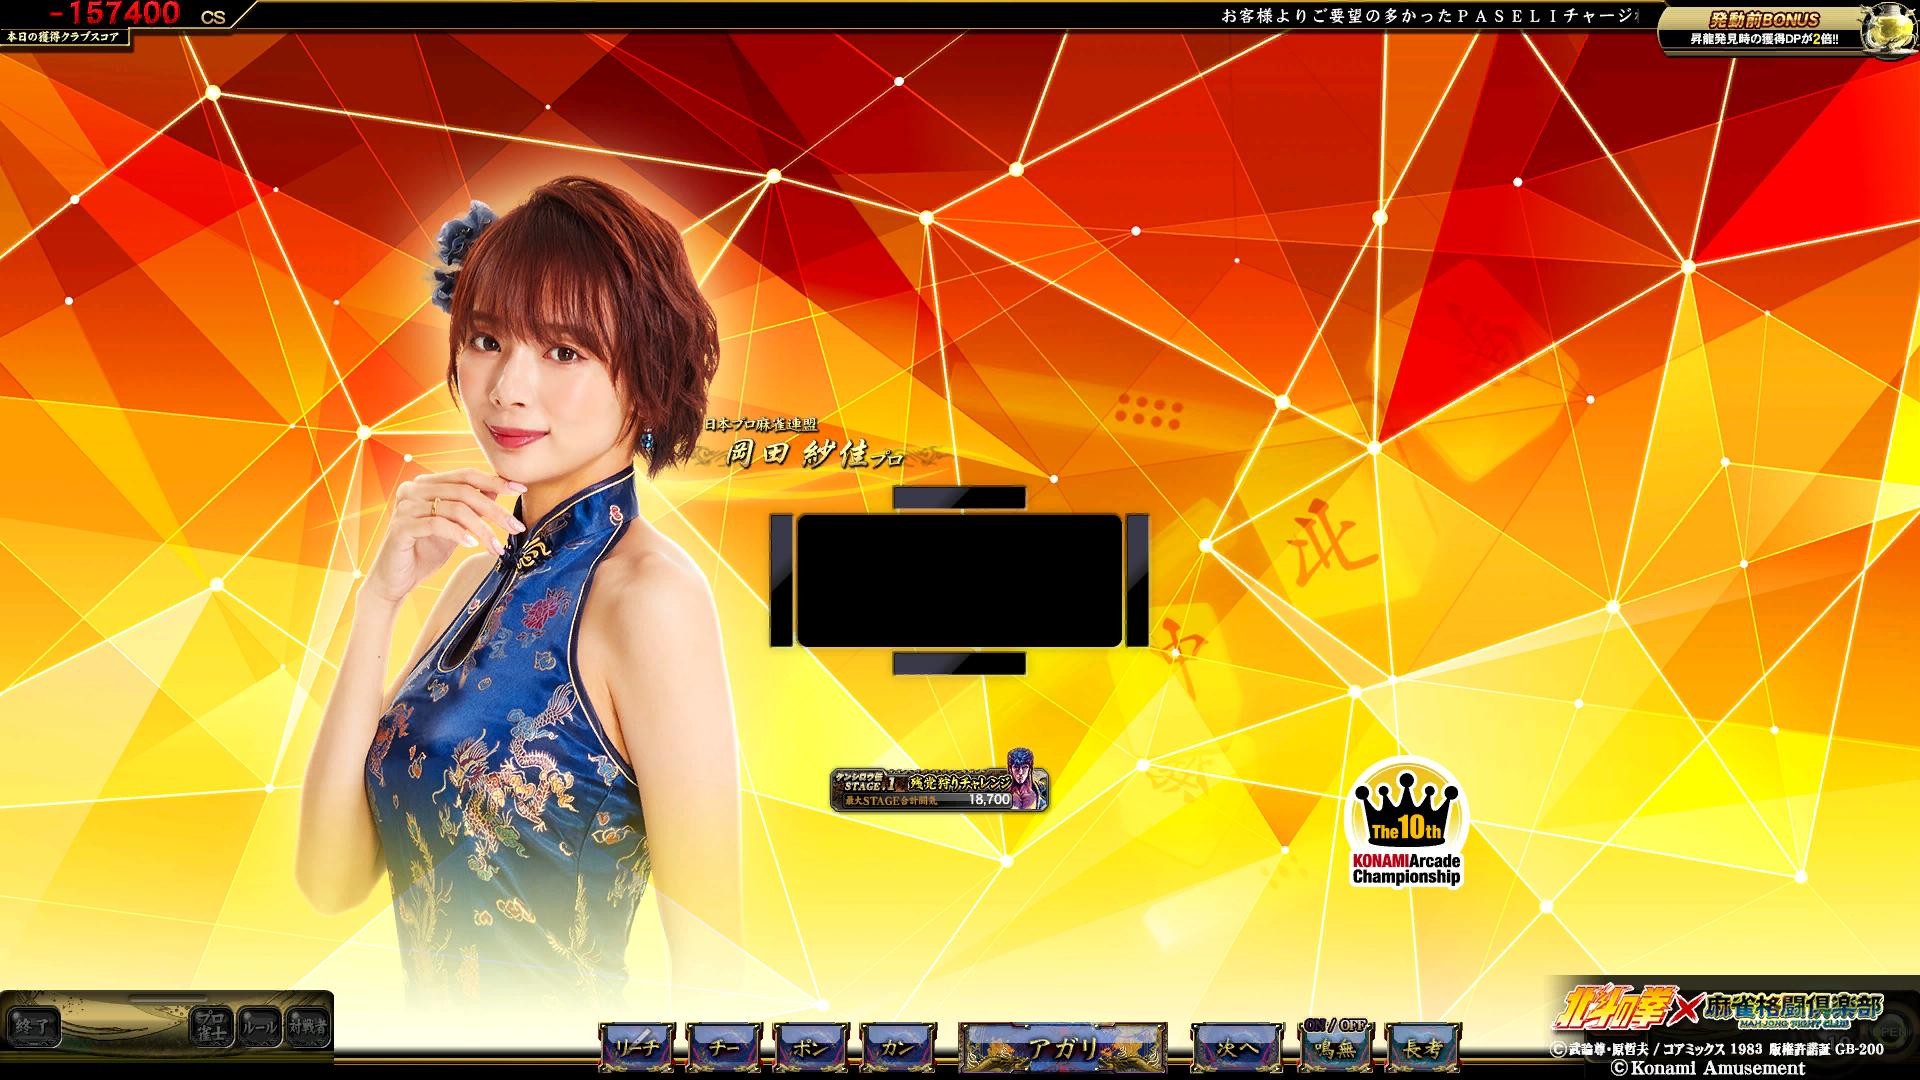Click the 次へ (Next) button

point(1236,1048)
